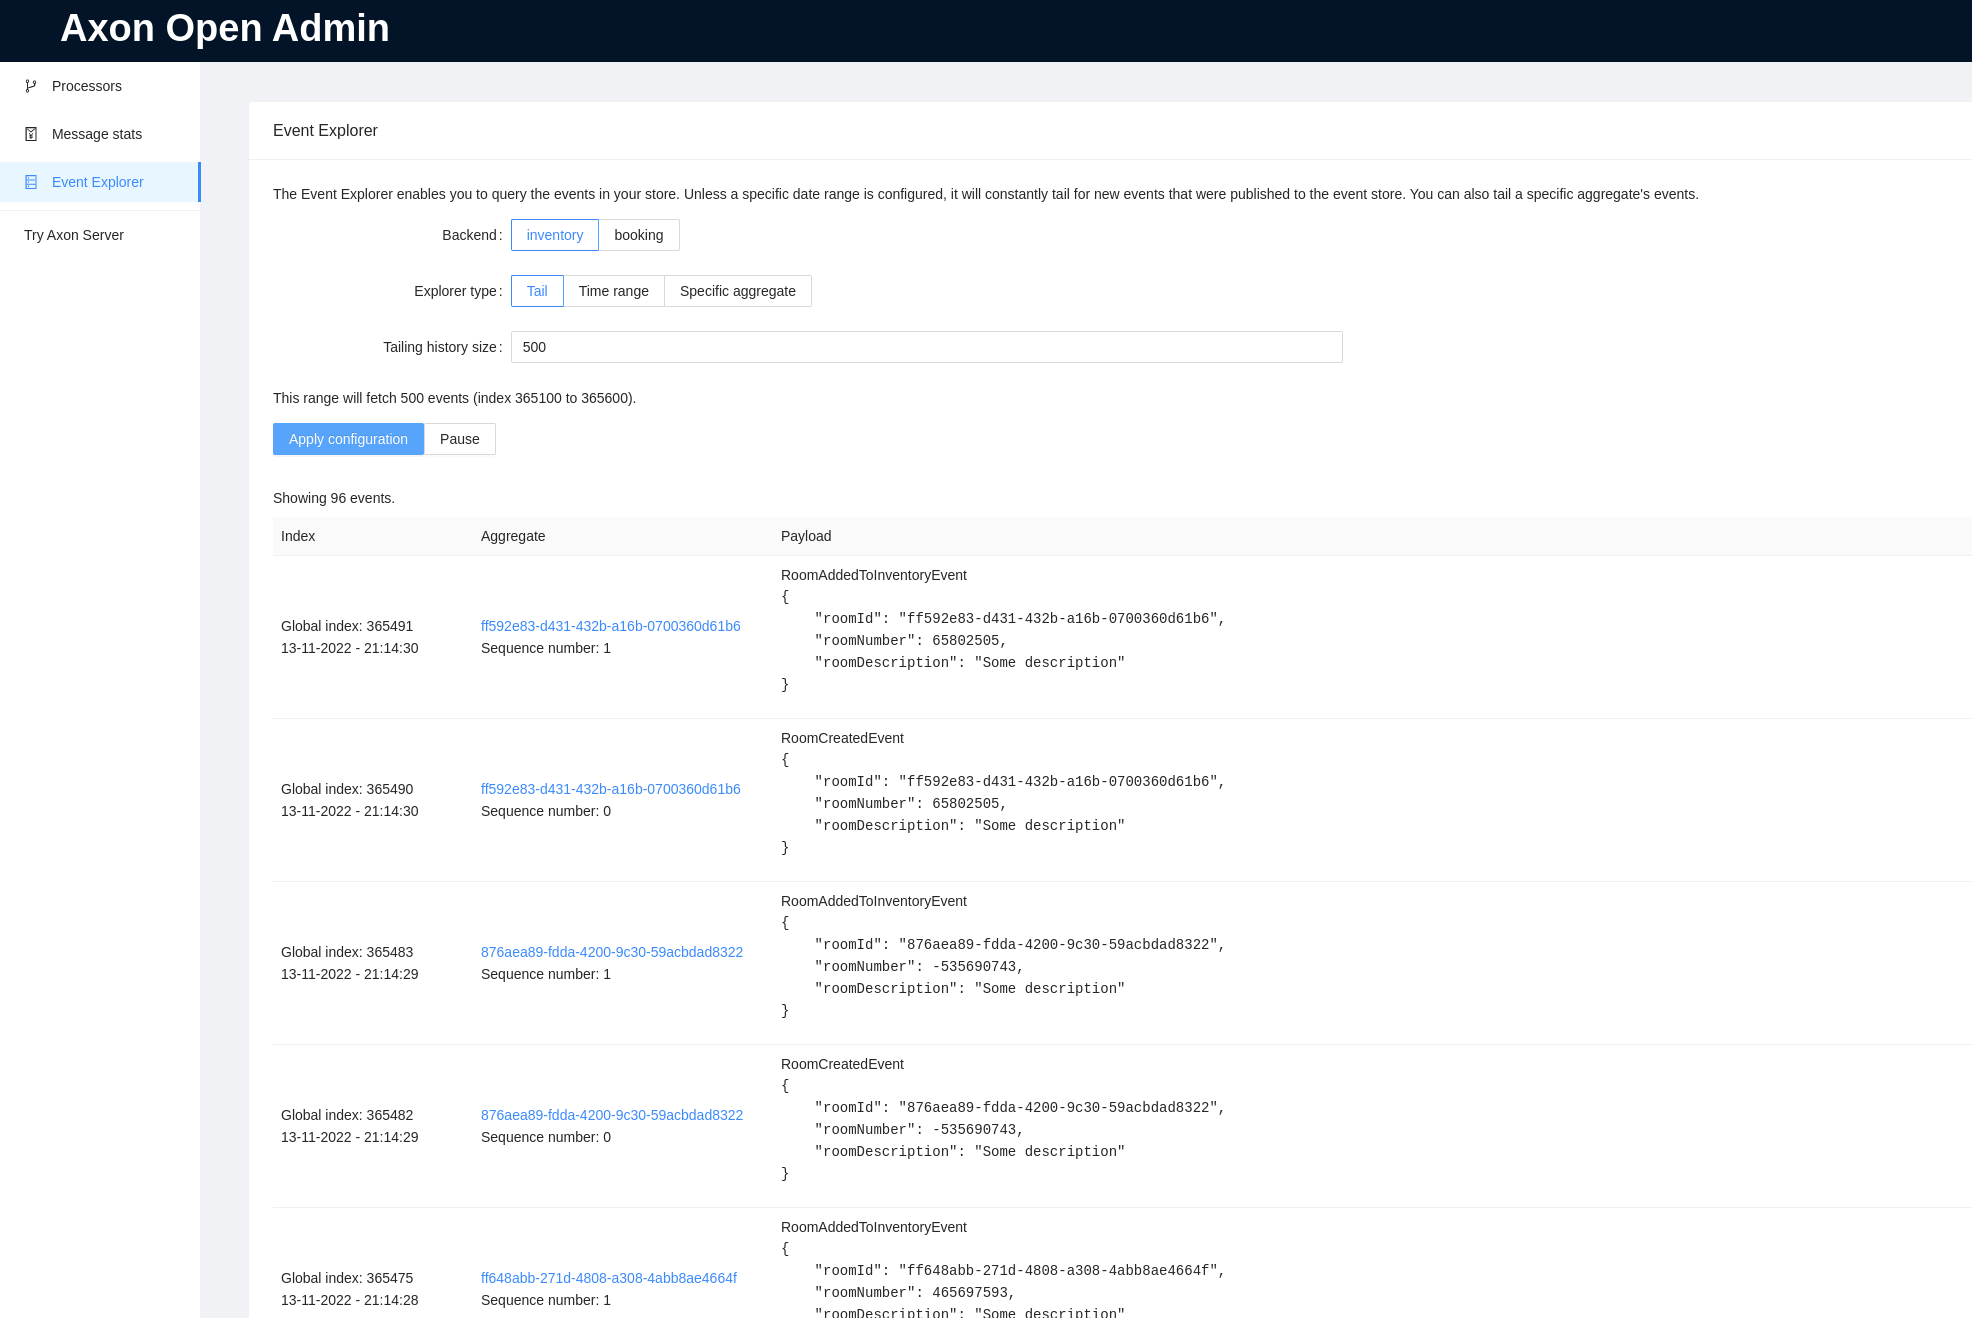Select Tail explorer type
Viewport: 1972px width, 1318px height.
pos(537,291)
